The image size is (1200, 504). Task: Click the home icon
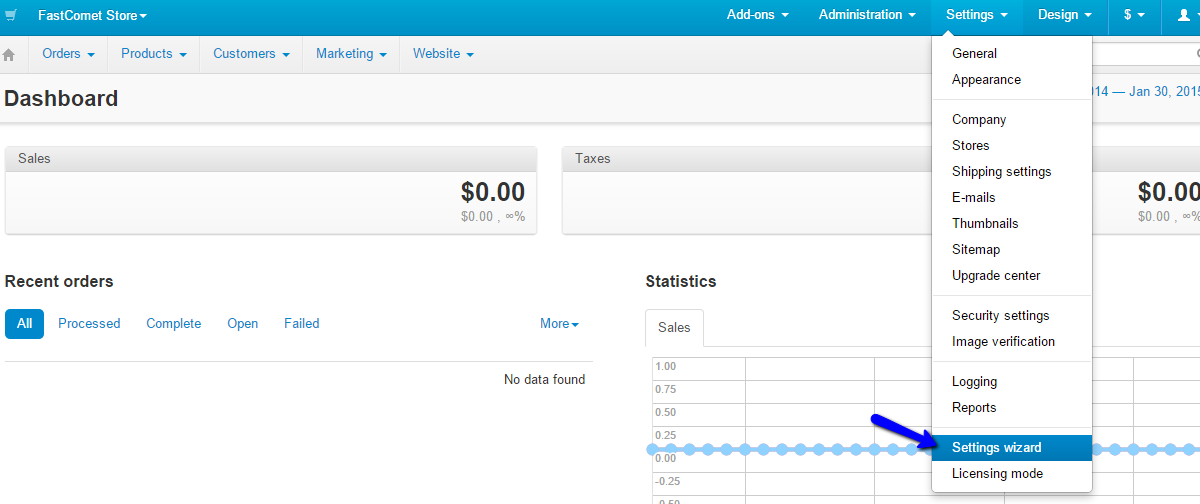click(10, 55)
